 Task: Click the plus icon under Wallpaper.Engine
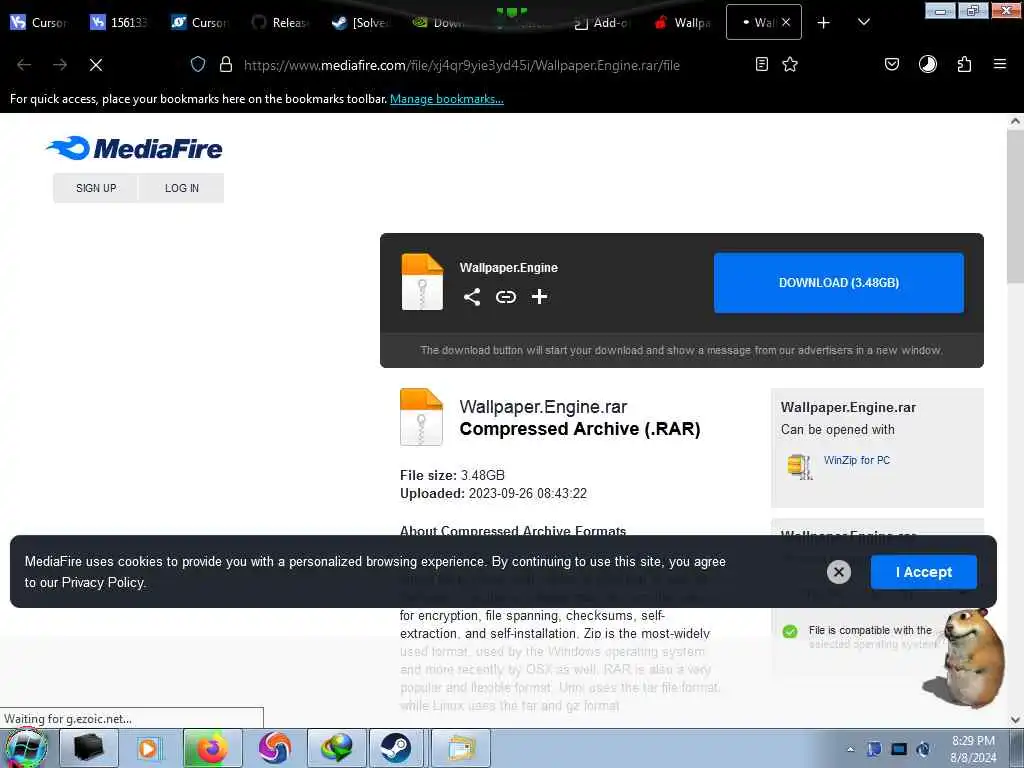pos(539,297)
